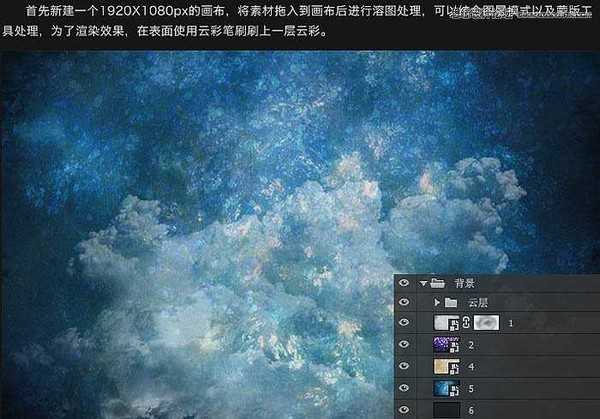Hide layer 1 using its eye icon
Image resolution: width=600 pixels, height=419 pixels.
404,324
